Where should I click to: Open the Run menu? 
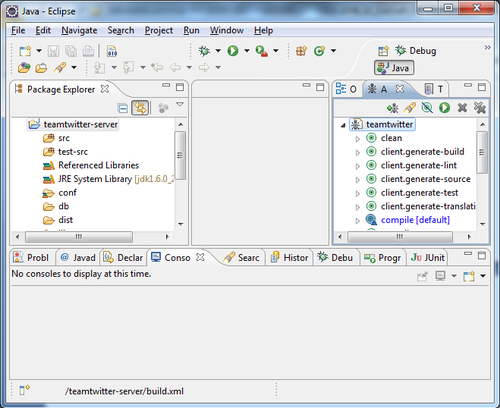(191, 30)
